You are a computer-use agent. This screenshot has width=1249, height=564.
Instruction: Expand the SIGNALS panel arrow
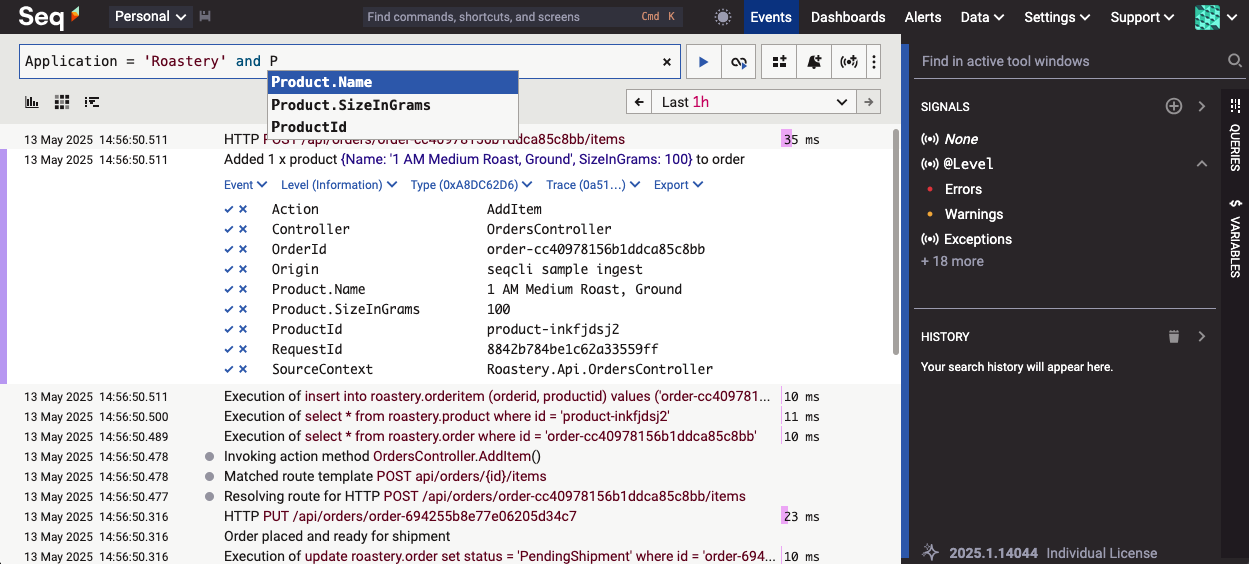click(x=1201, y=106)
